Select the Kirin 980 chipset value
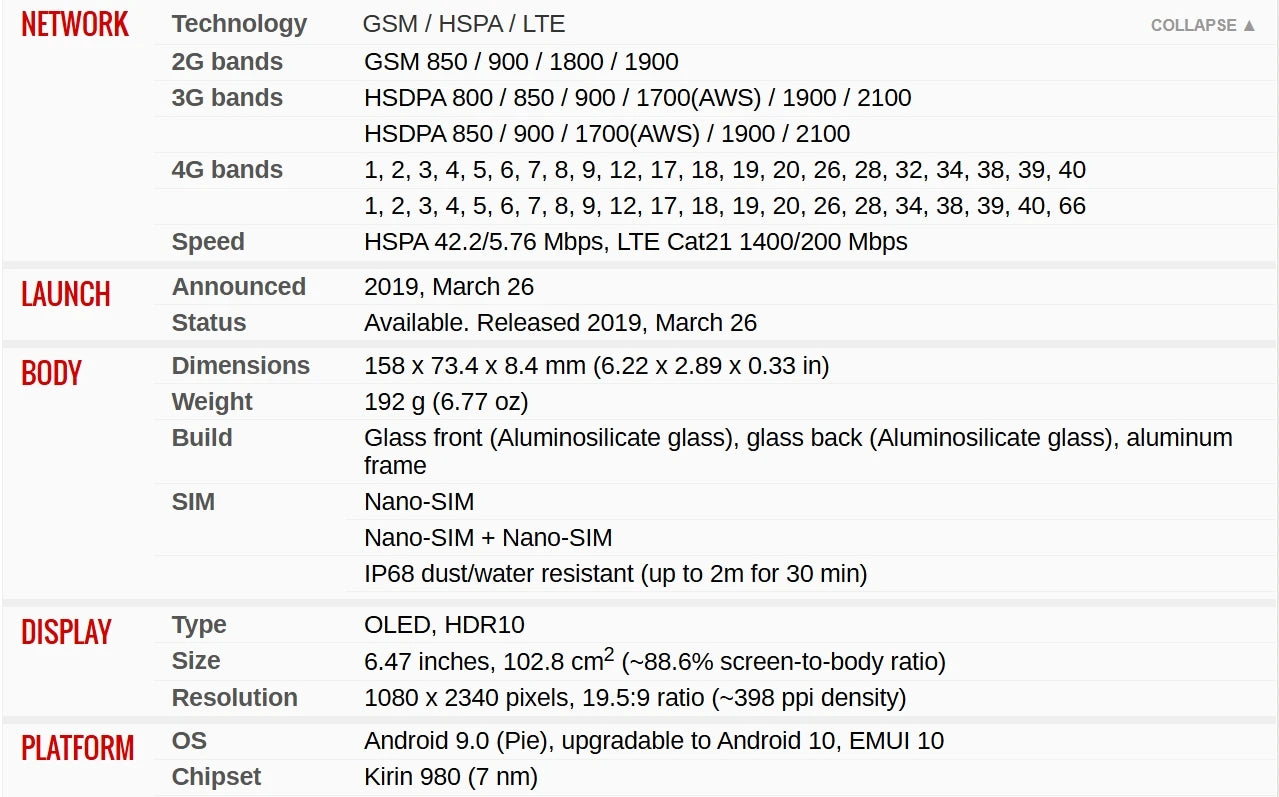 tap(449, 777)
